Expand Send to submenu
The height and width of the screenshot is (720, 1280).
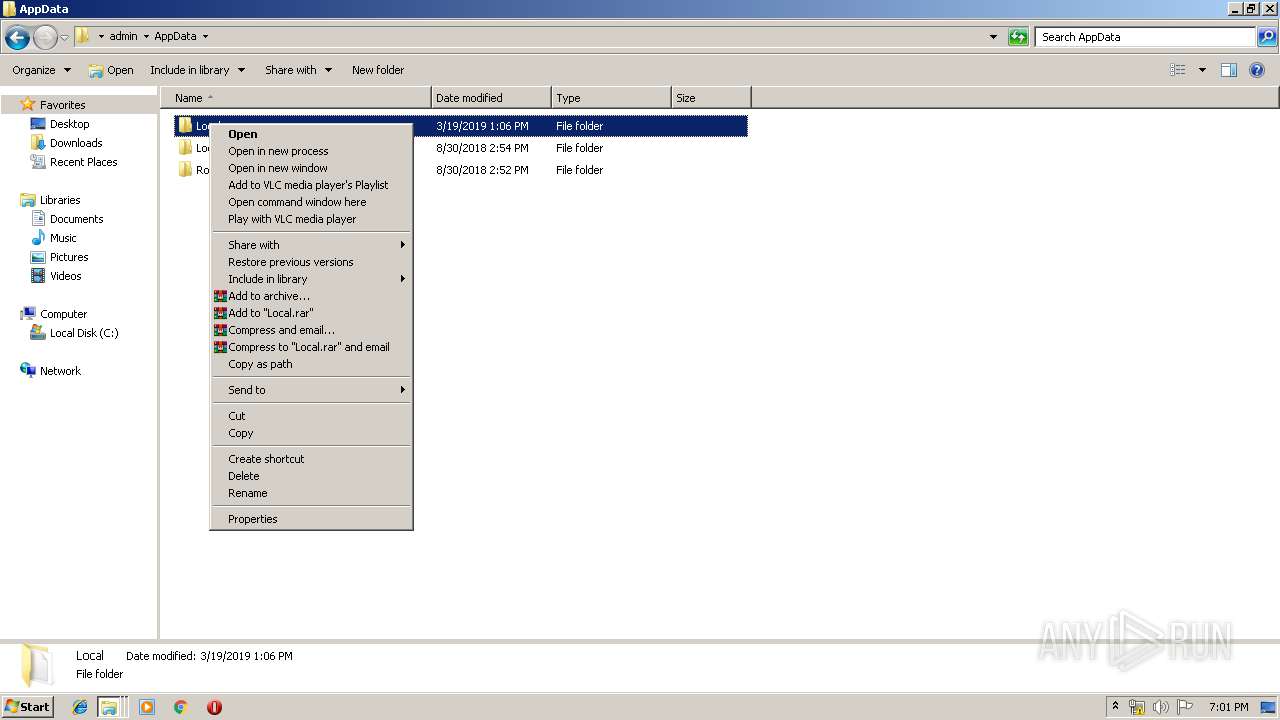(x=311, y=390)
